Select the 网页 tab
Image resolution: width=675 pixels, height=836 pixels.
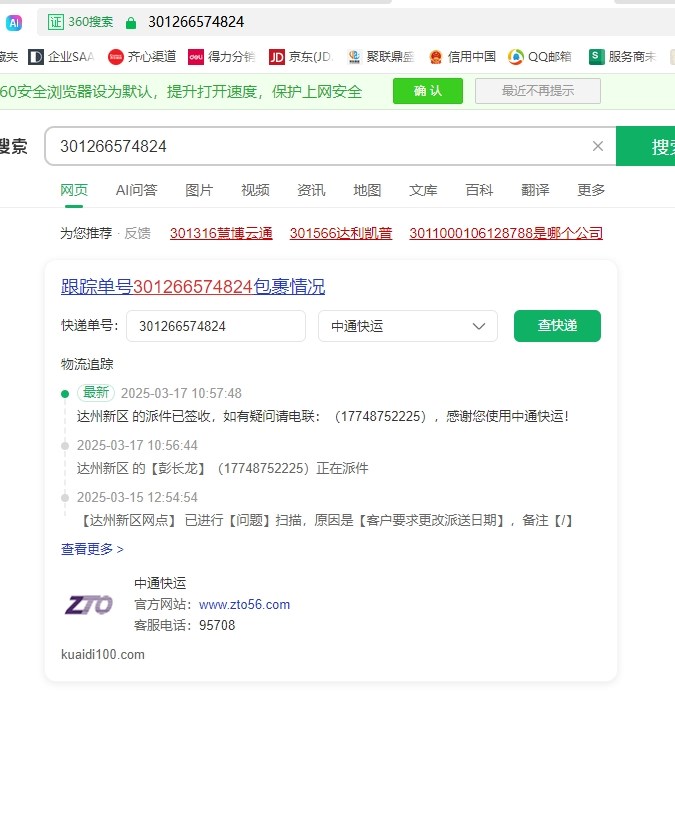click(x=74, y=190)
